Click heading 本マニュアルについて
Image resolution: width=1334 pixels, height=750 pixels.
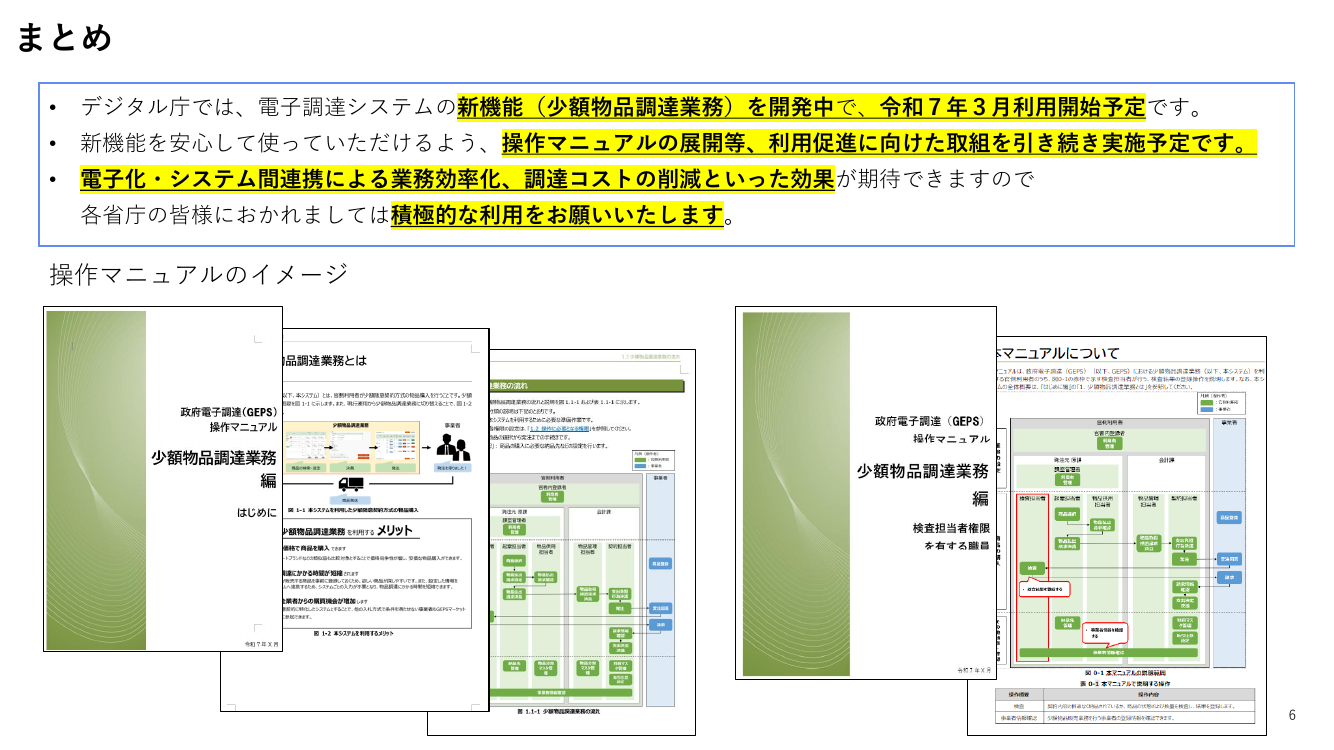coord(1058,353)
